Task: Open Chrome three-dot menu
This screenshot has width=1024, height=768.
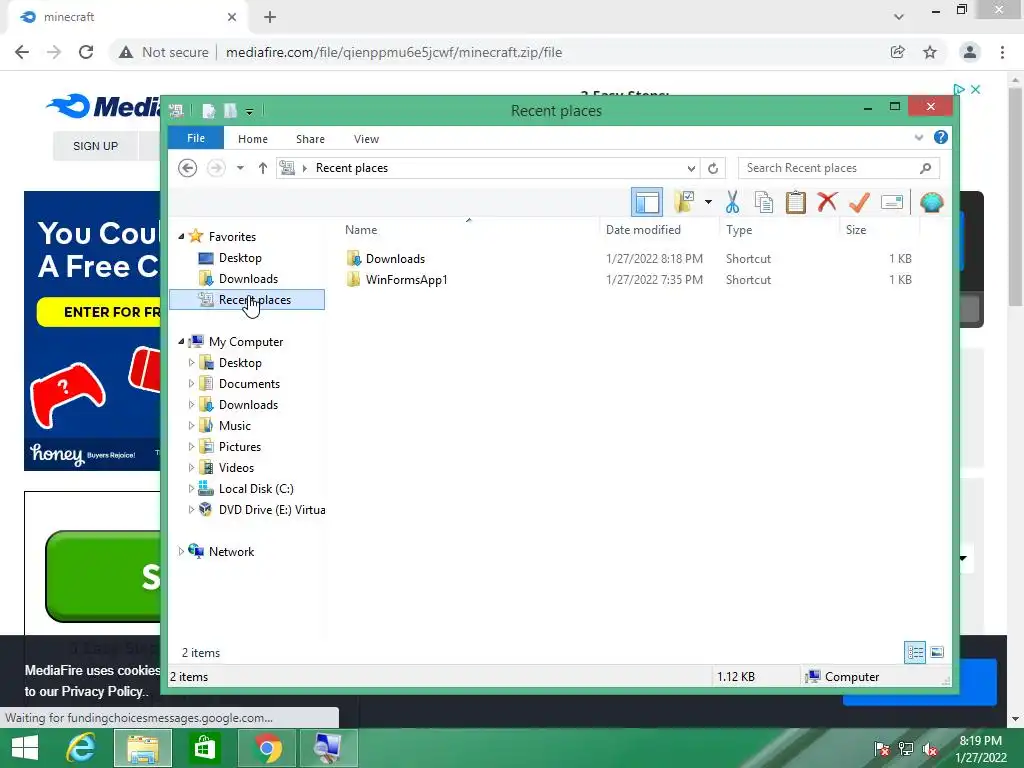Action: (1002, 52)
